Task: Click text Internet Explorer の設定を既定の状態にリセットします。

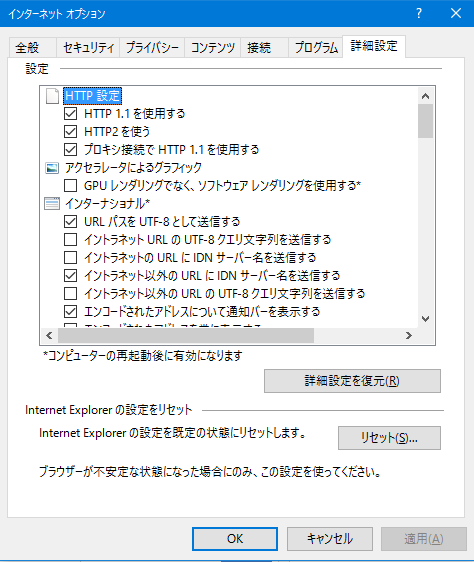Action: [172, 433]
